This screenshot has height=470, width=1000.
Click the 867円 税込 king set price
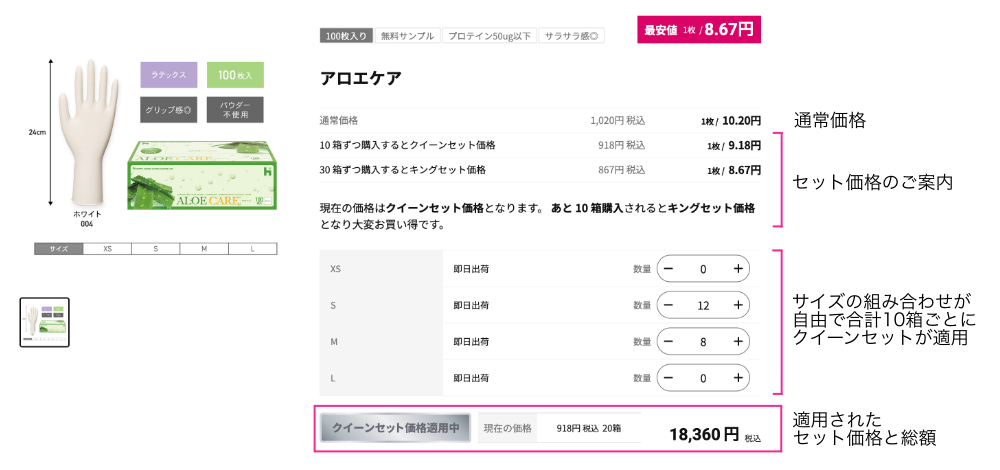point(621,170)
